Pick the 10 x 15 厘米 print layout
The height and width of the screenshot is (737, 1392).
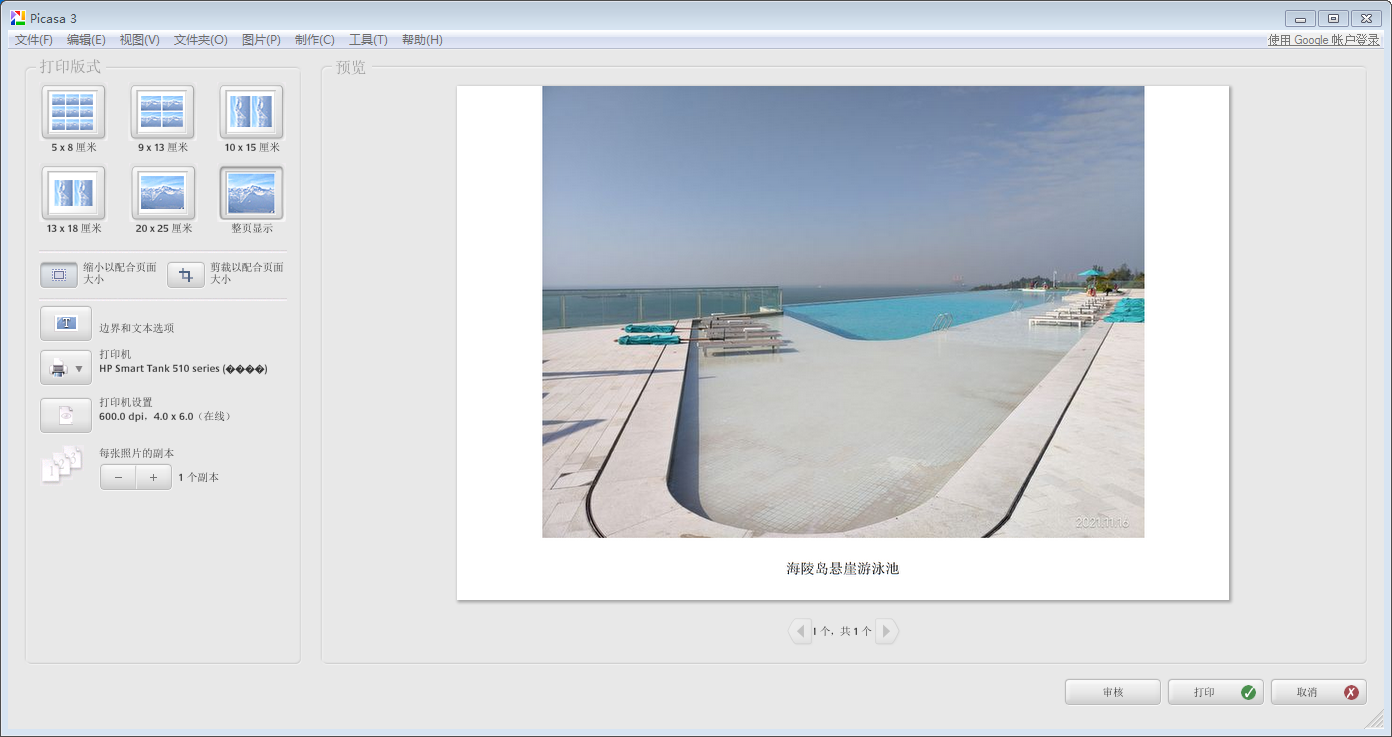(x=251, y=111)
